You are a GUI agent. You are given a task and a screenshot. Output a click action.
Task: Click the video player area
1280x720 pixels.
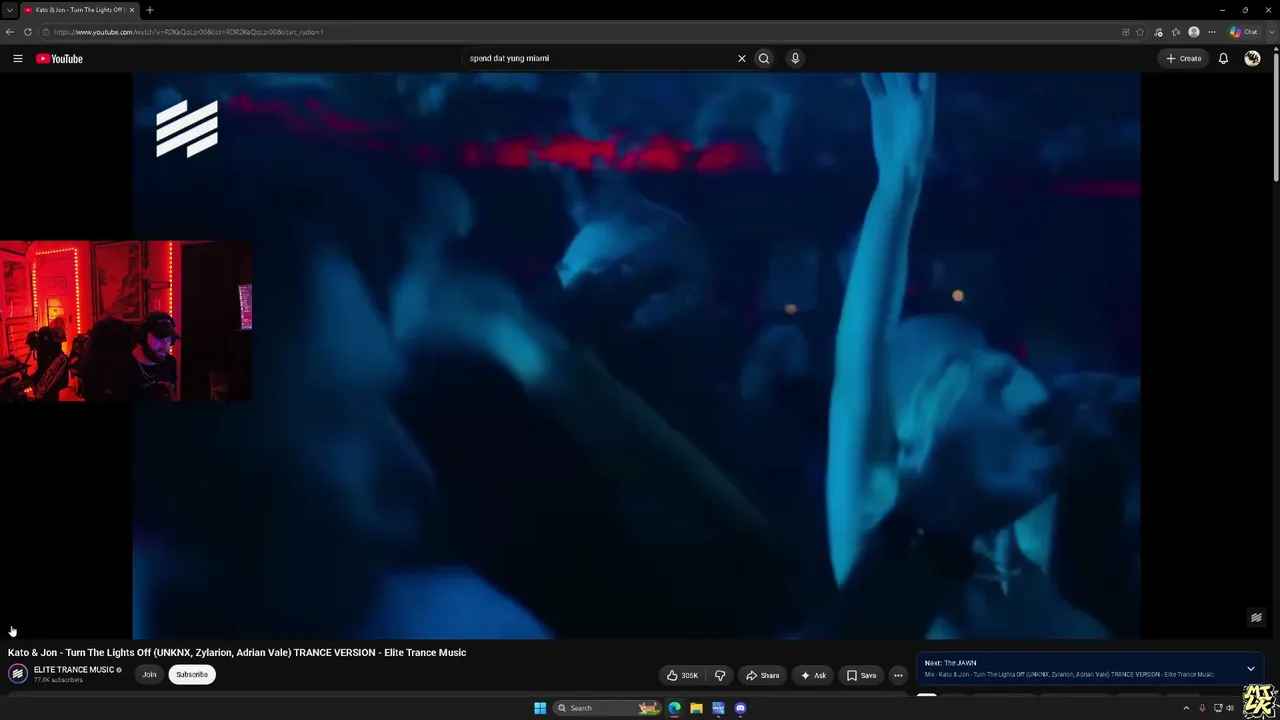(x=636, y=355)
